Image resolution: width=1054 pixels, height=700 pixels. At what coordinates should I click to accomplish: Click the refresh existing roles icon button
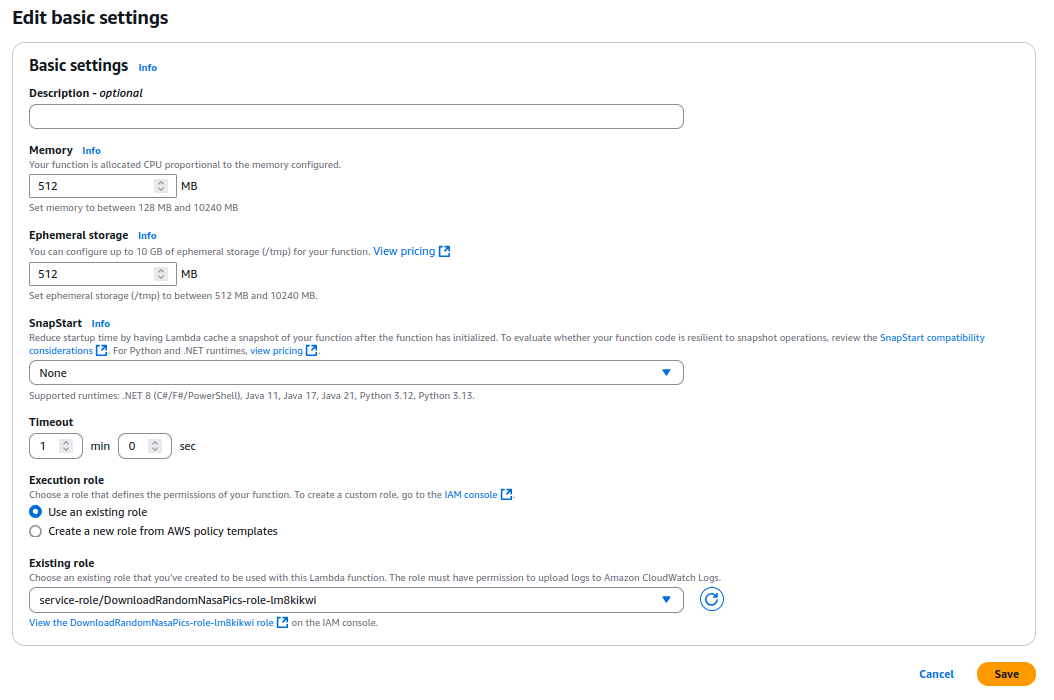(711, 599)
